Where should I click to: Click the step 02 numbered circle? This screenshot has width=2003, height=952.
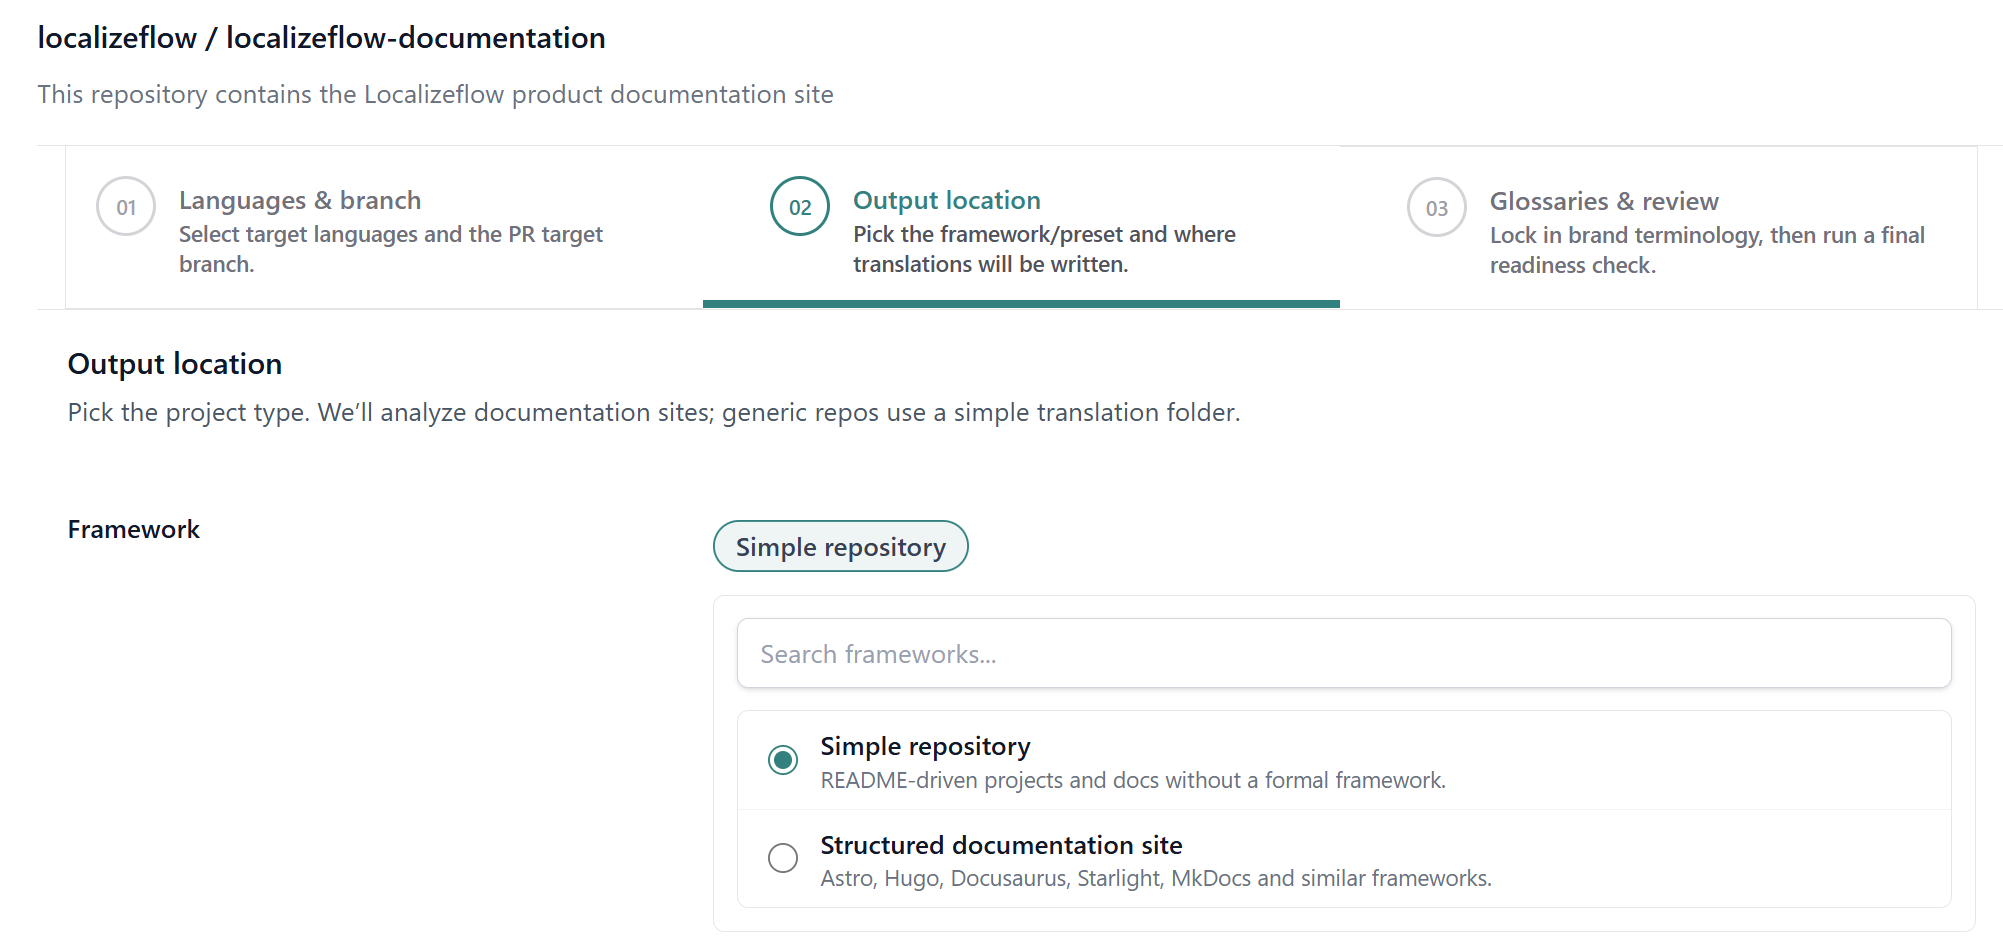(x=799, y=206)
